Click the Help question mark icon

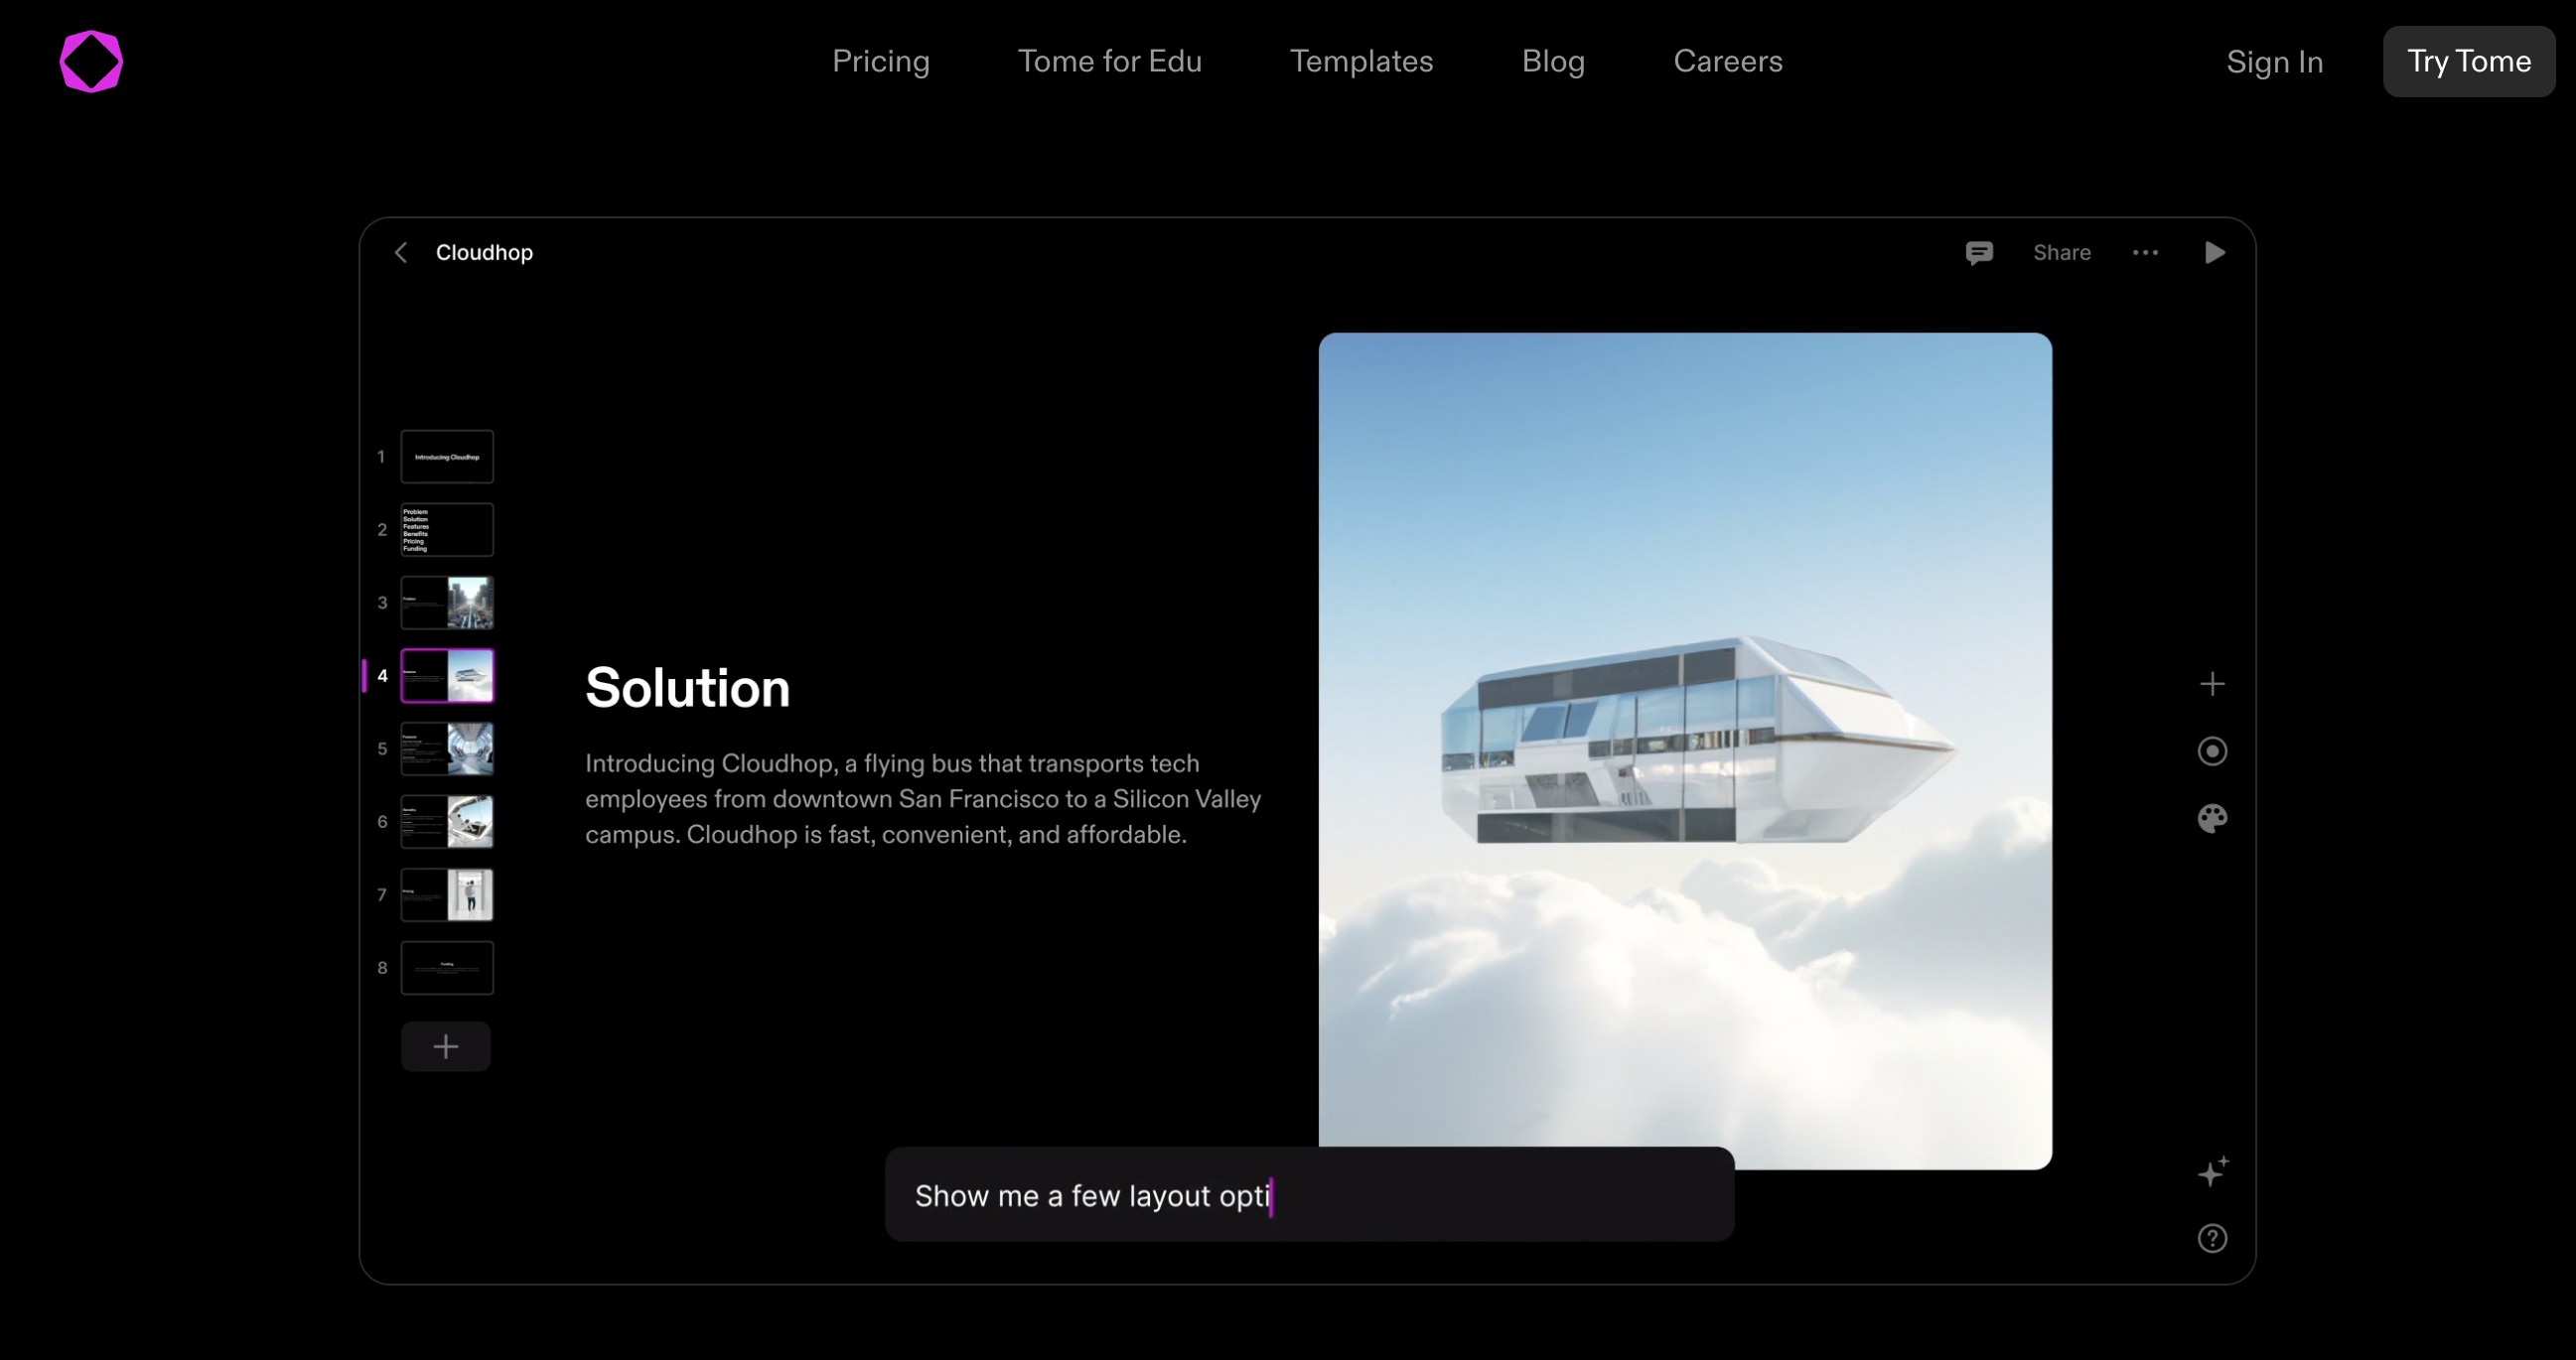click(2214, 1238)
